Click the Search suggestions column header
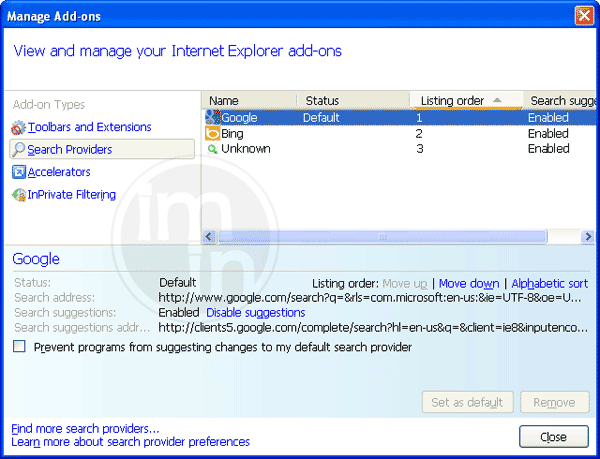Screen dimensions: 600x459 pyautogui.click(x=559, y=101)
